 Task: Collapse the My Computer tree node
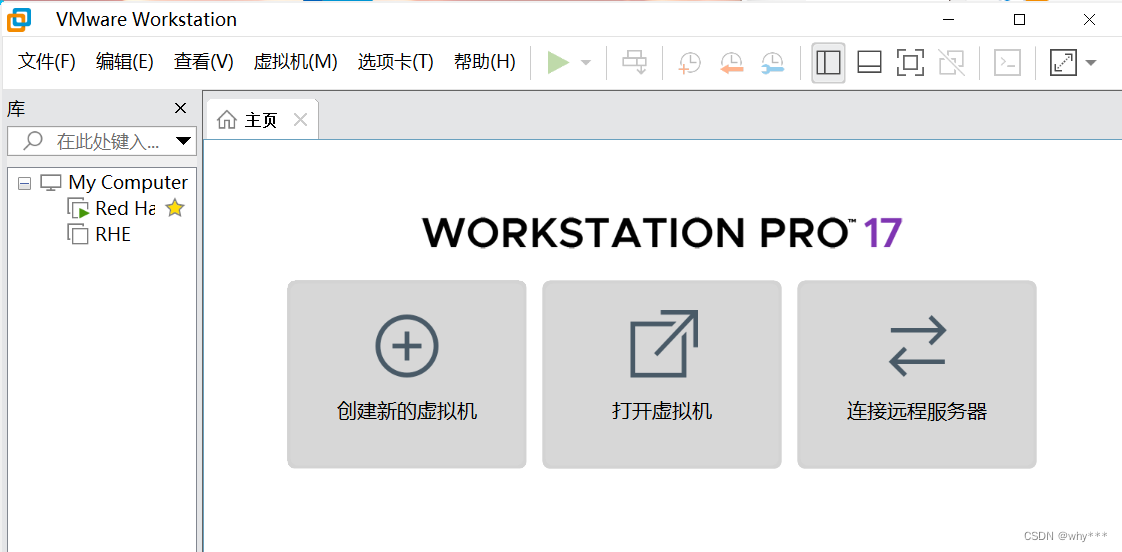pyautogui.click(x=25, y=183)
